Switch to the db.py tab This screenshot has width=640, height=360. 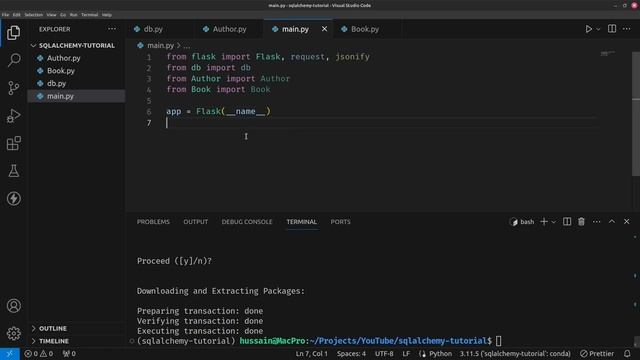coord(153,29)
